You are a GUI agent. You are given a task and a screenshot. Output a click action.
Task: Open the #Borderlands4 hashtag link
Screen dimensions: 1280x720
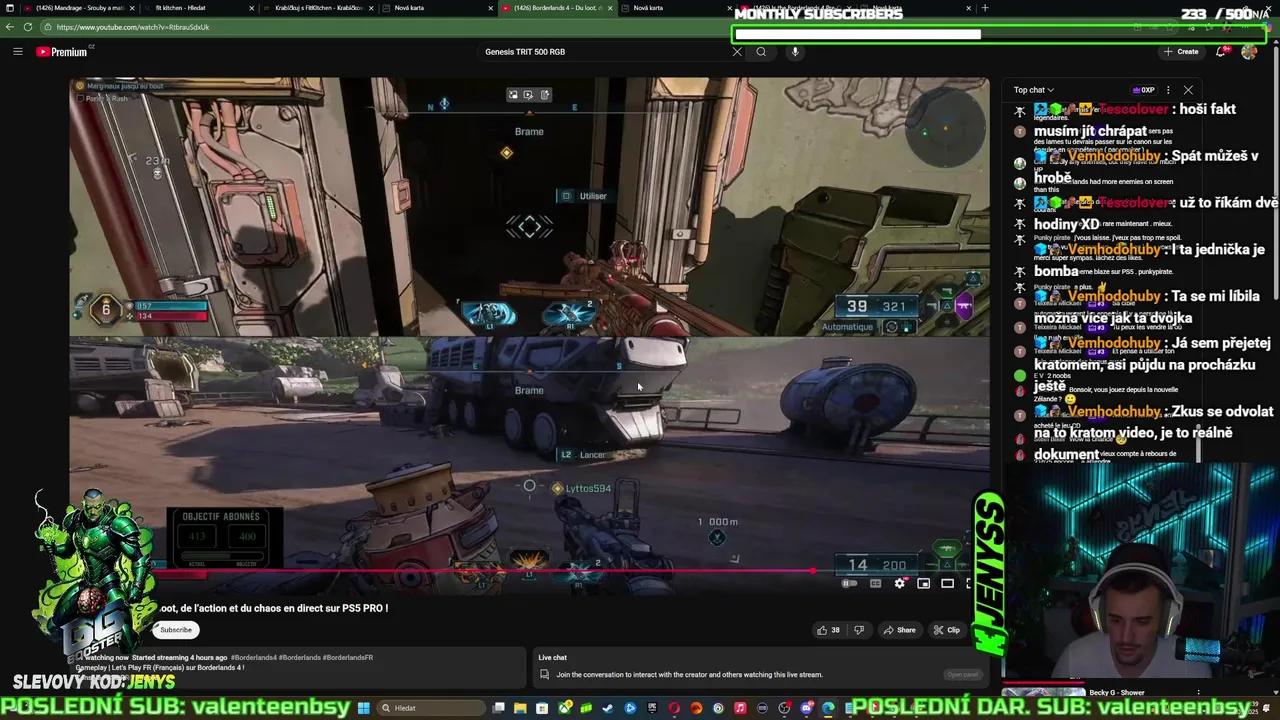tap(255, 658)
